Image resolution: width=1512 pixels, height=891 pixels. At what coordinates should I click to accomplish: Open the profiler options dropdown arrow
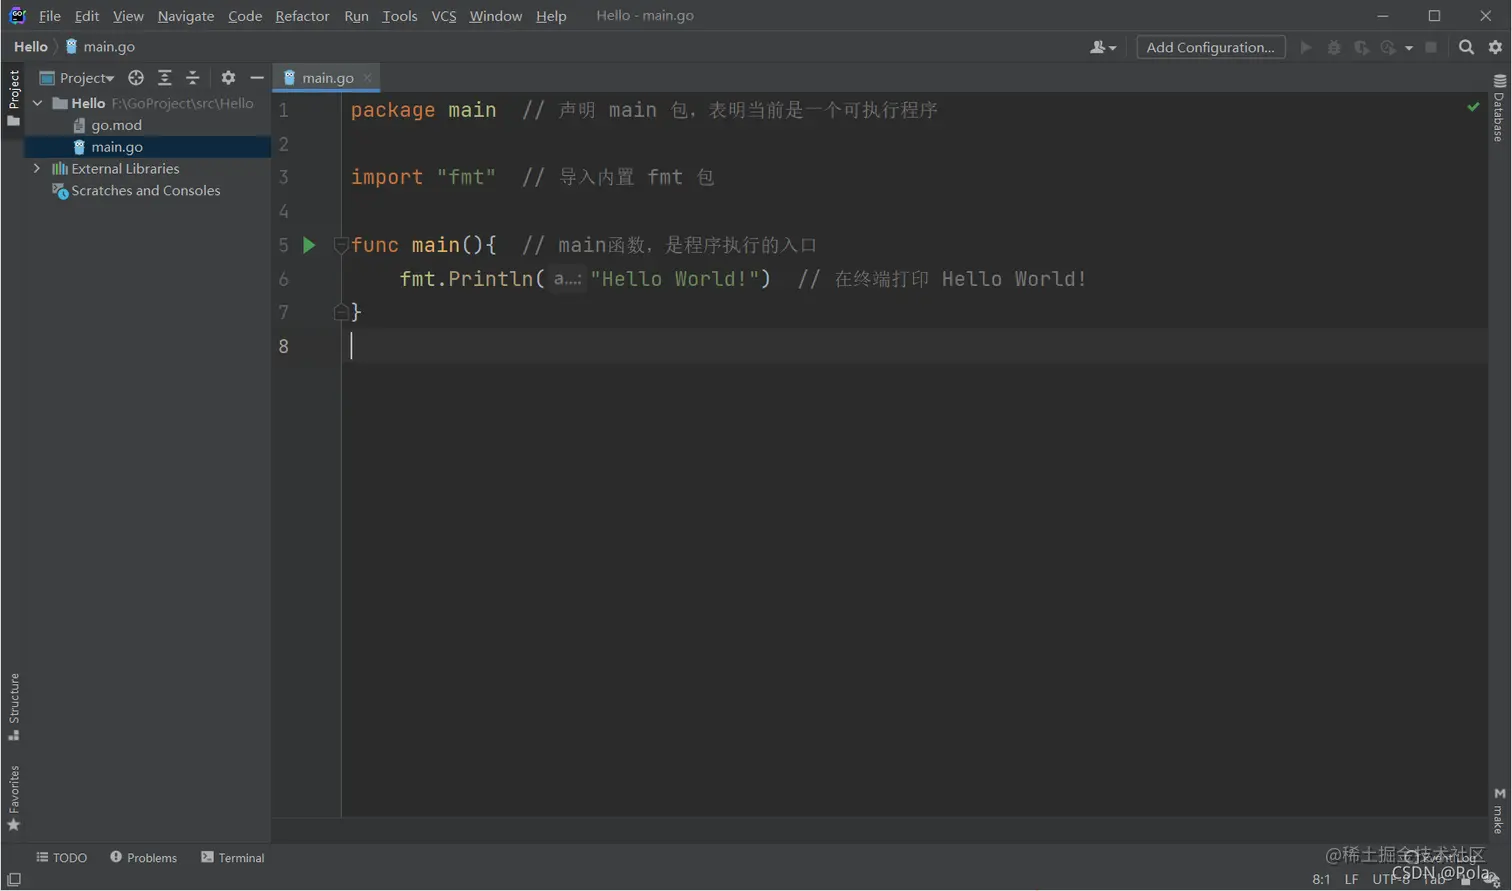pyautogui.click(x=1409, y=48)
